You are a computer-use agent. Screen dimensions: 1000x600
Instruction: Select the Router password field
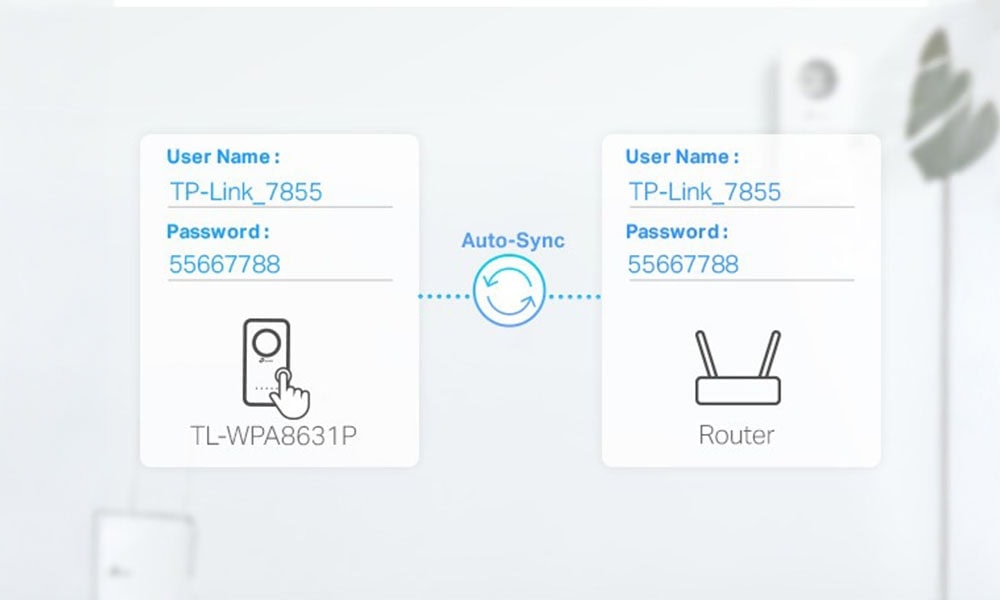click(x=740, y=265)
